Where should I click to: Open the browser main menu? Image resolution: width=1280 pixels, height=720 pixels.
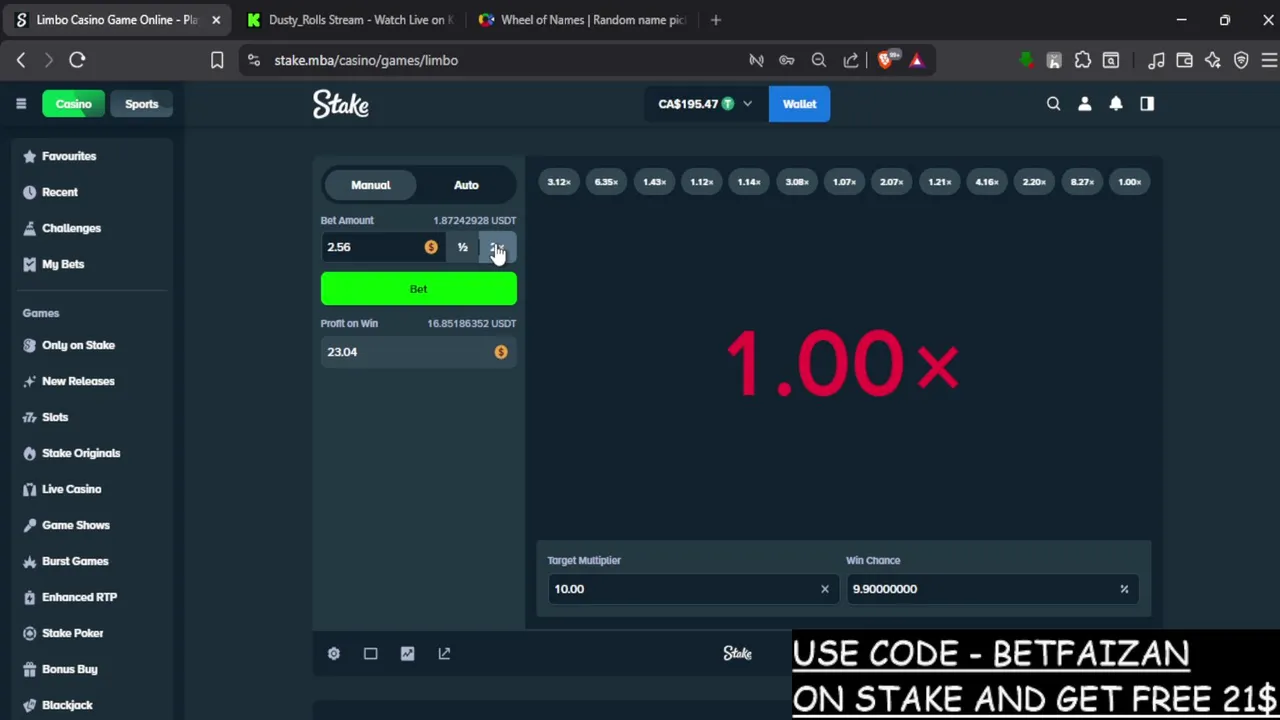[1269, 60]
